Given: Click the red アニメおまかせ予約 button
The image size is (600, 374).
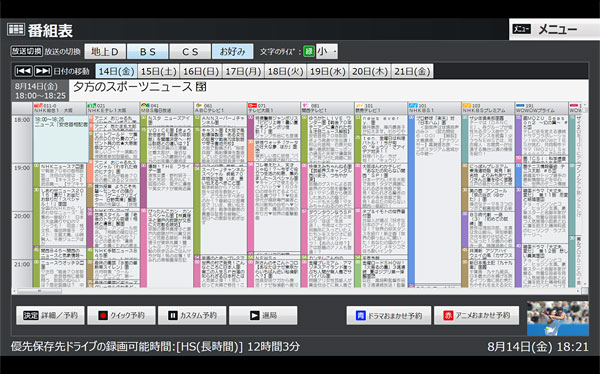Looking at the screenshot, I should click(476, 315).
